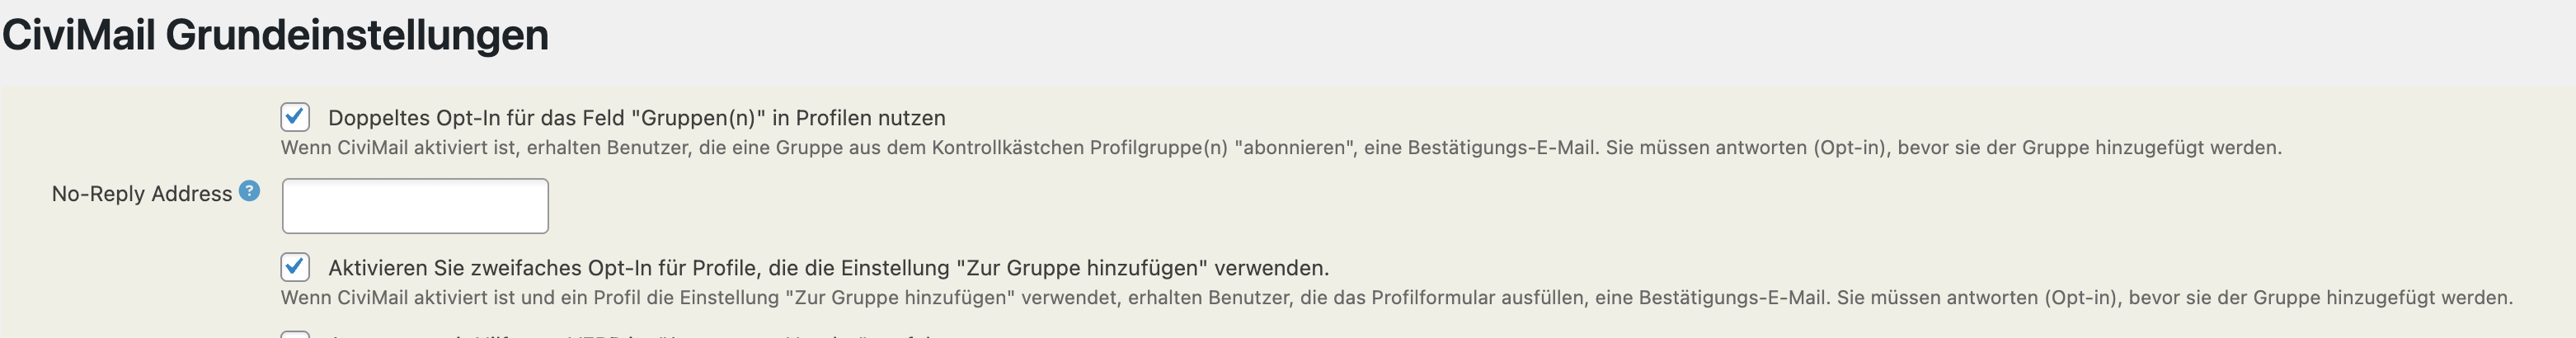This screenshot has width=2576, height=338.
Task: Click "Kontrollkästchen Profilgruppe(n)" in the first description
Action: (1079, 148)
